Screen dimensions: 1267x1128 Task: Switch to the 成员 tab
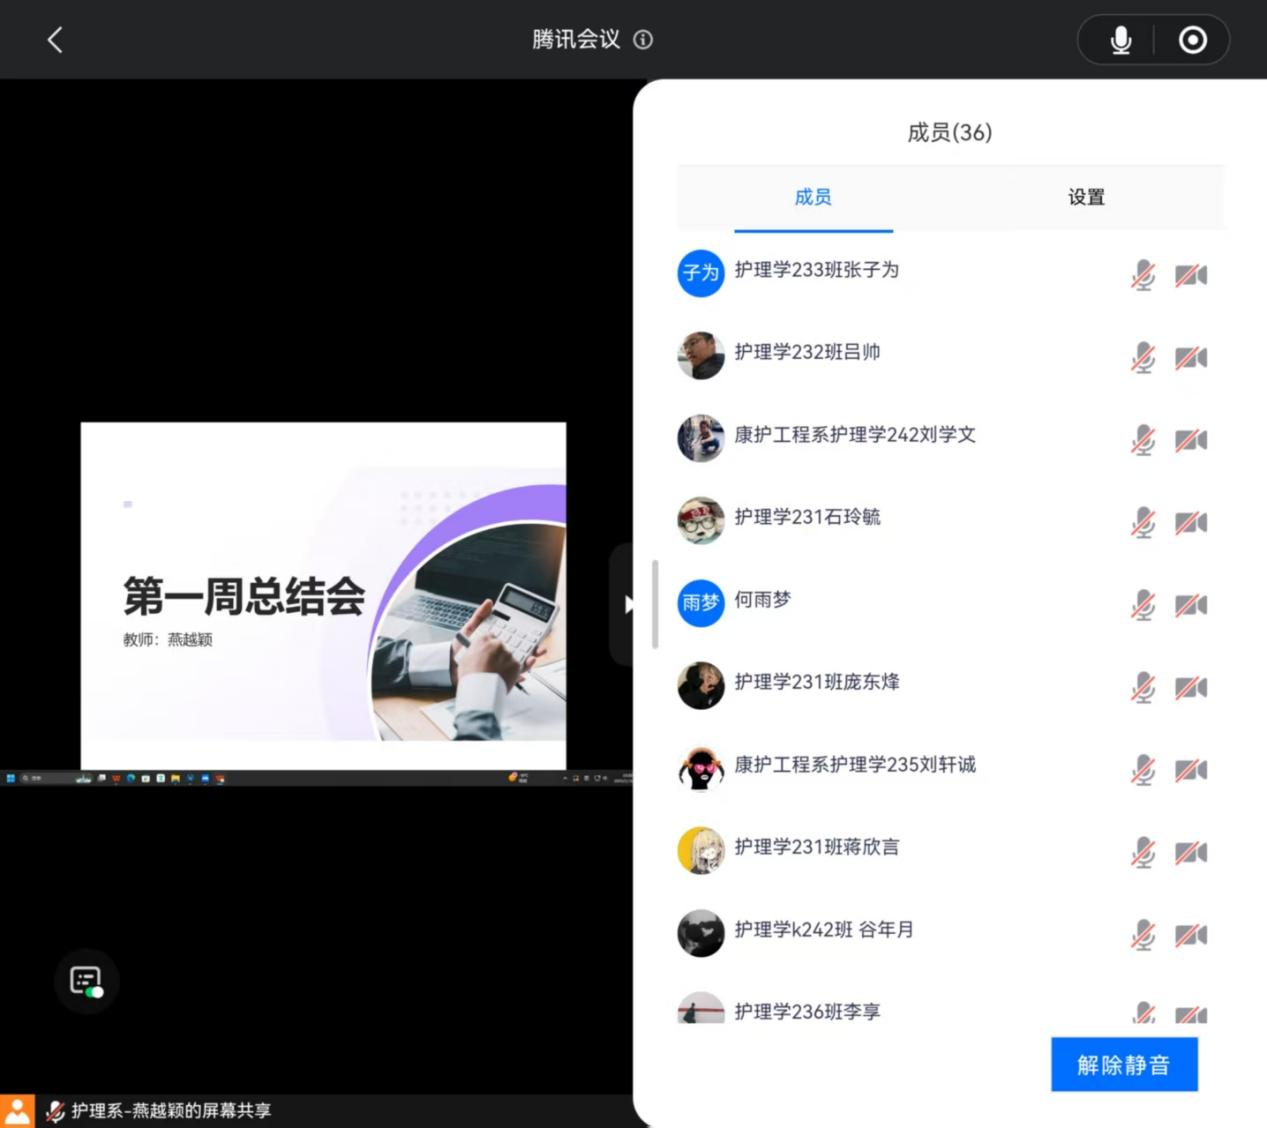pyautogui.click(x=812, y=197)
